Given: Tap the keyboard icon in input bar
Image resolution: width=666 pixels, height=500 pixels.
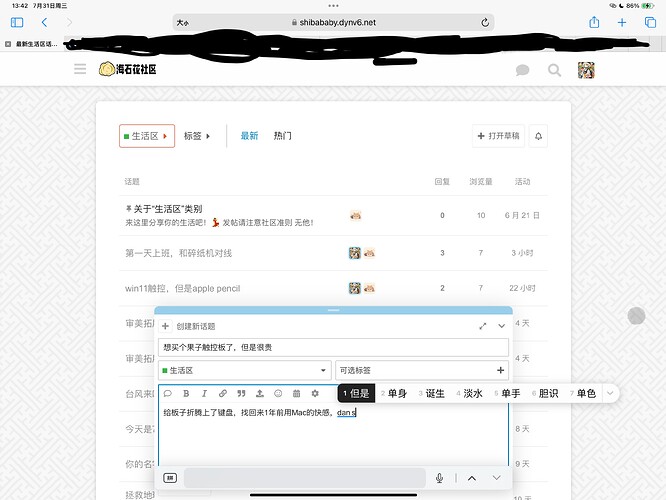Looking at the screenshot, I should [x=170, y=478].
